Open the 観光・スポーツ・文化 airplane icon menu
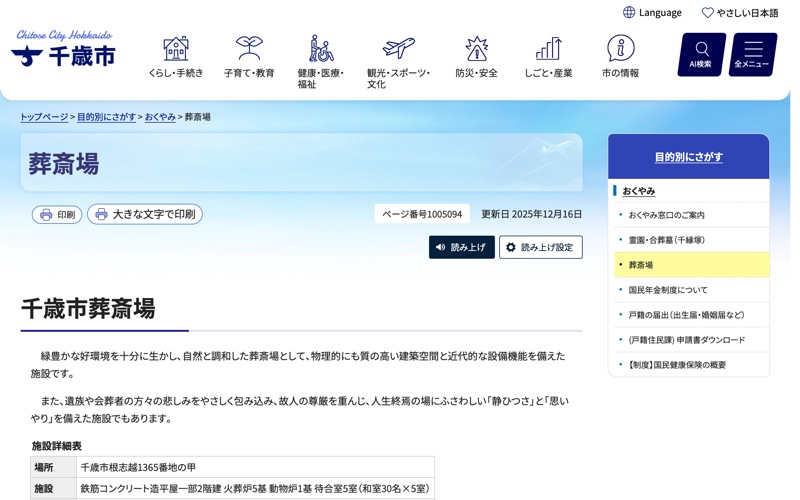Image resolution: width=800 pixels, height=500 pixels. click(398, 62)
